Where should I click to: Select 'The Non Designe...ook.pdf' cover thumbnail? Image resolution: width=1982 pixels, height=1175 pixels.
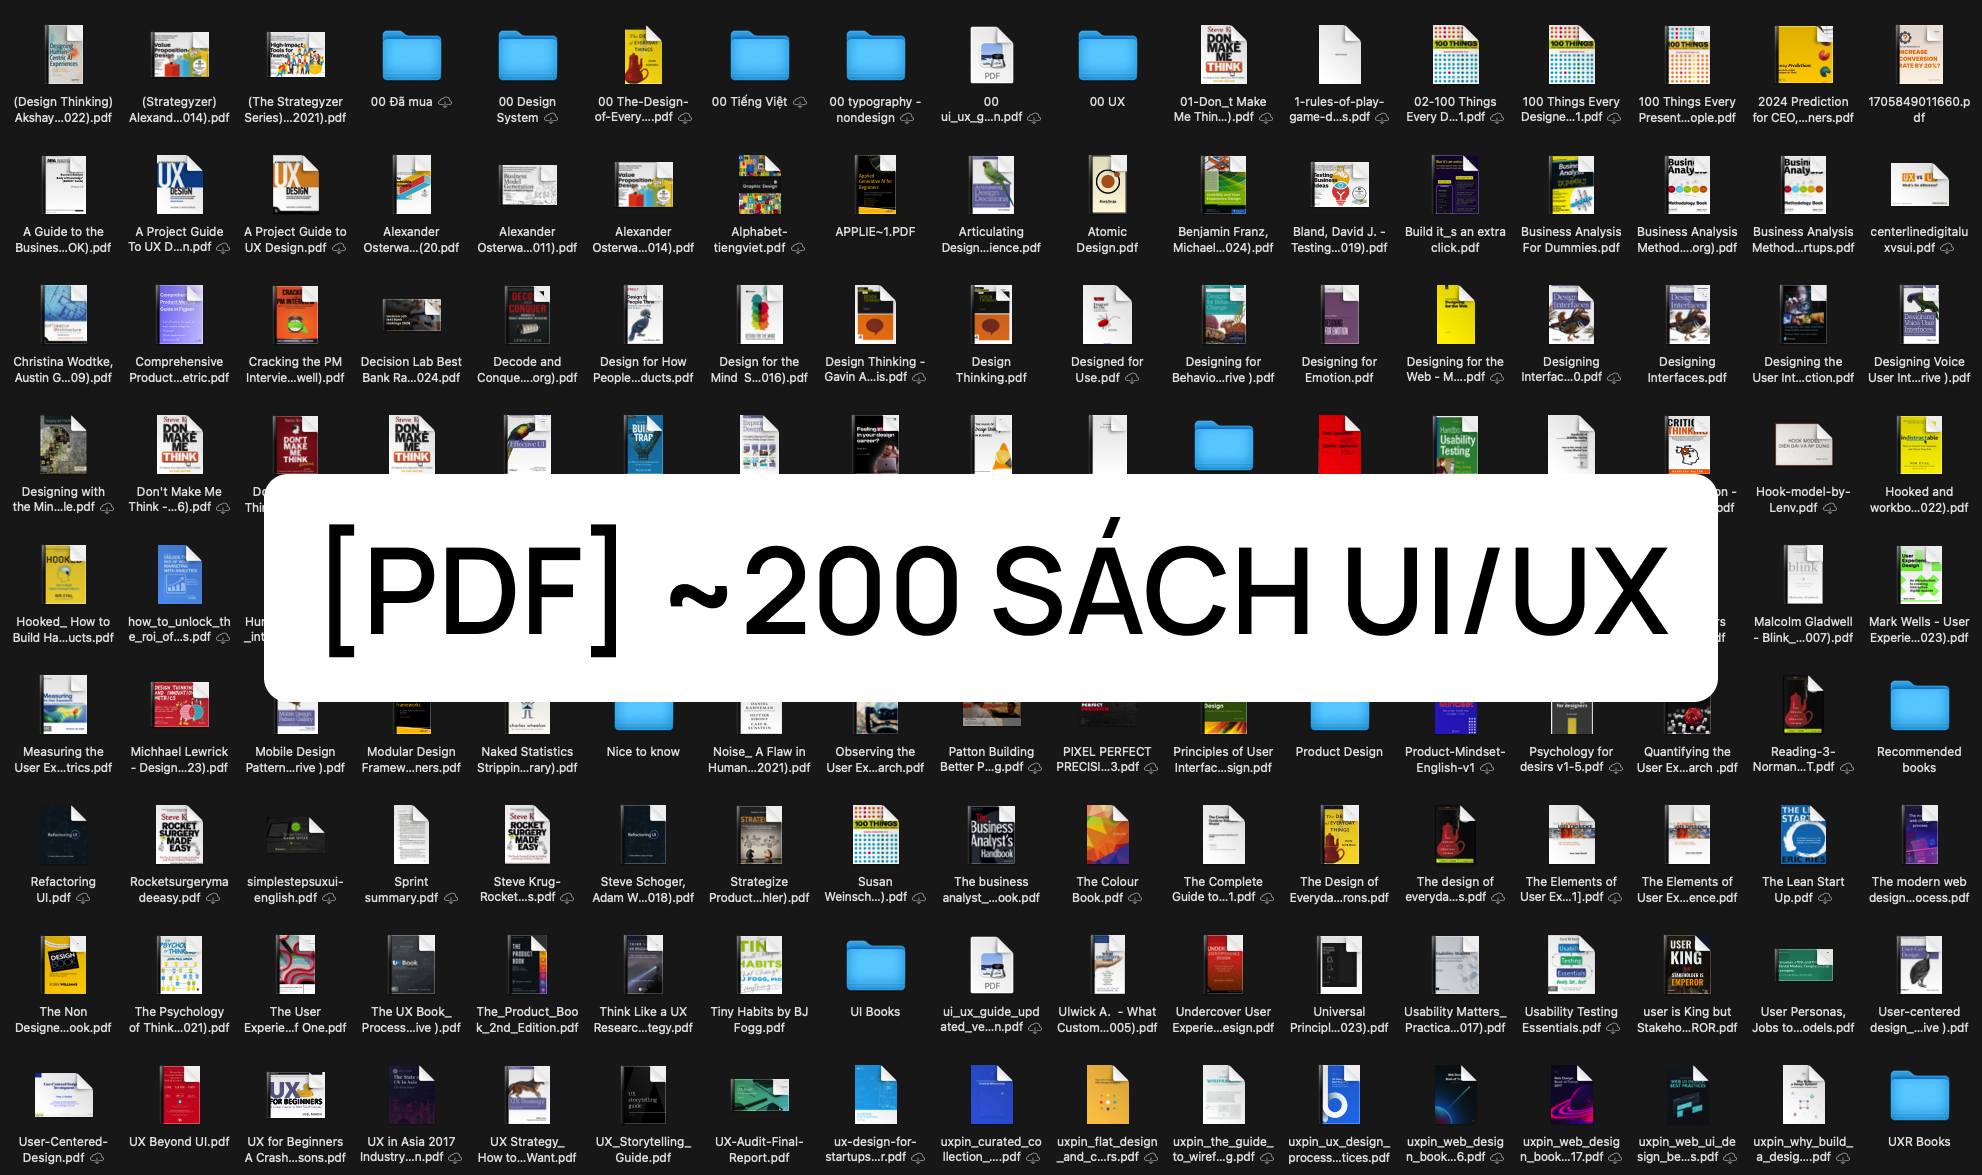[x=64, y=965]
